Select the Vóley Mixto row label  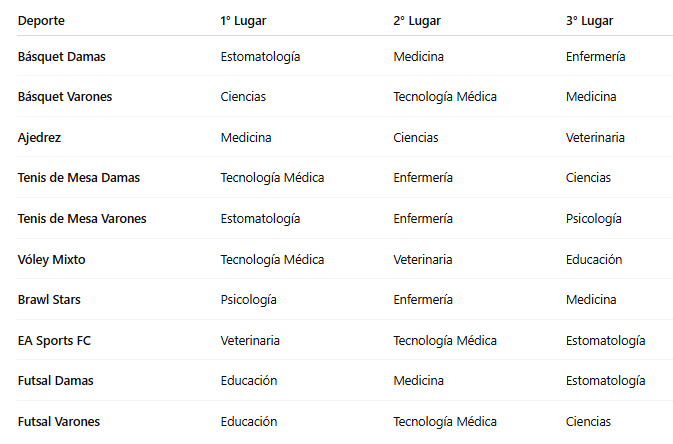point(52,259)
